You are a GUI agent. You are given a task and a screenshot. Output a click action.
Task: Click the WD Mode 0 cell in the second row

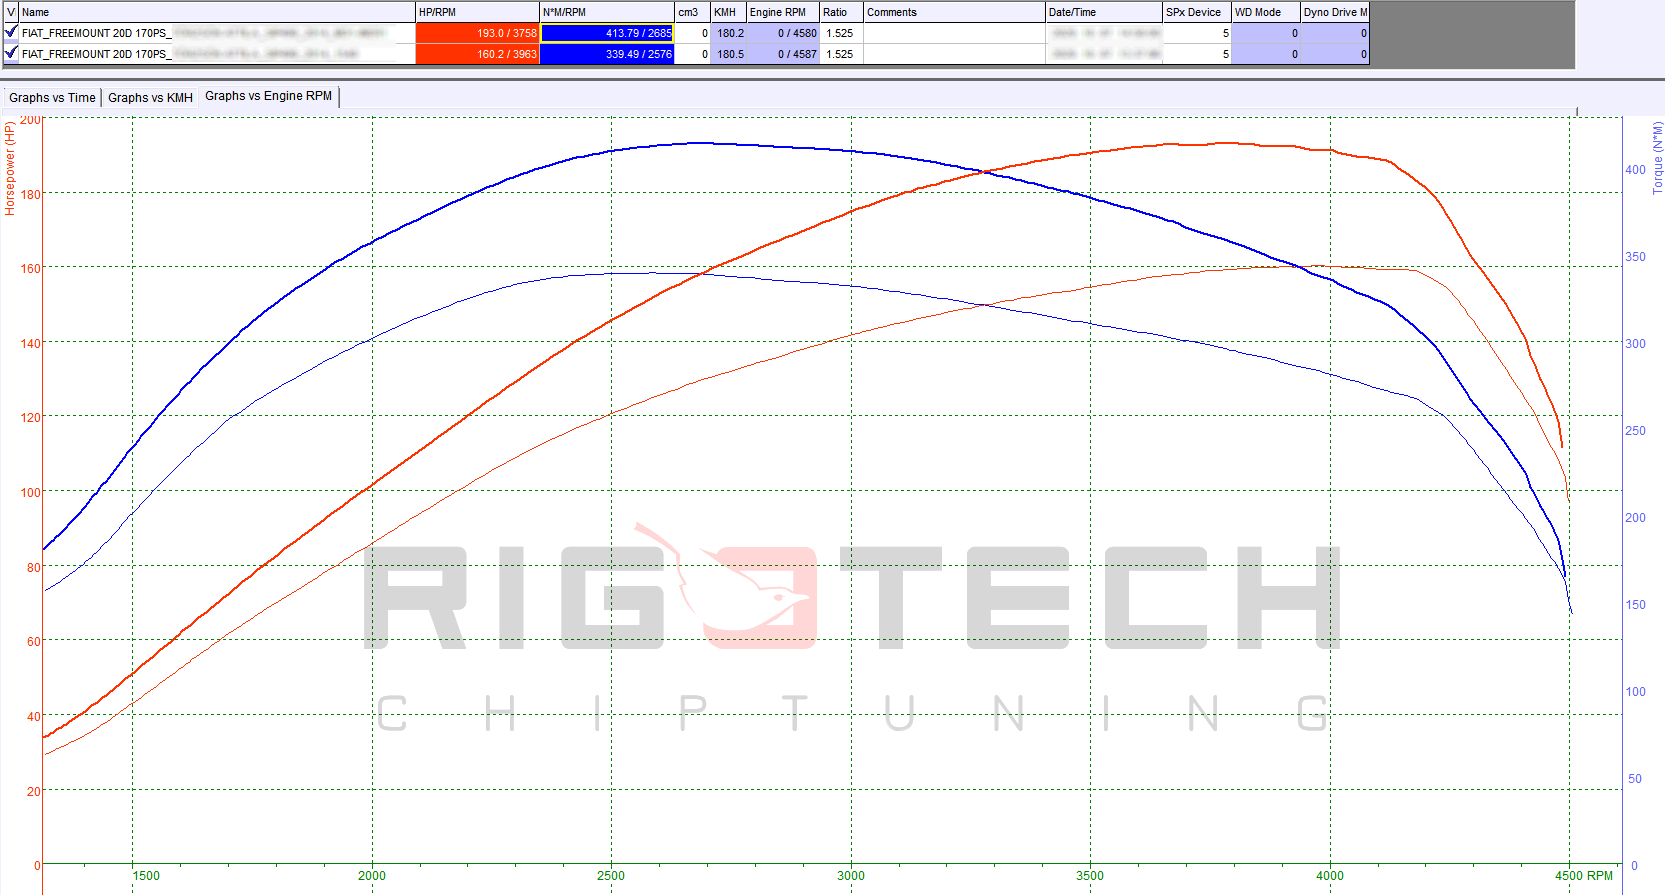pos(1266,54)
